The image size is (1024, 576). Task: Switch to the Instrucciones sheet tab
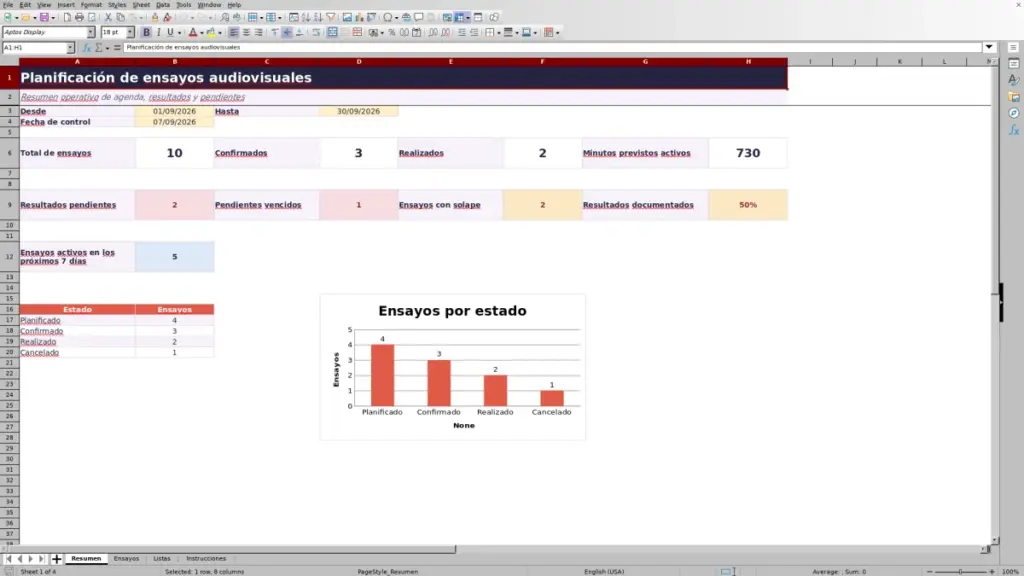pyautogui.click(x=206, y=559)
